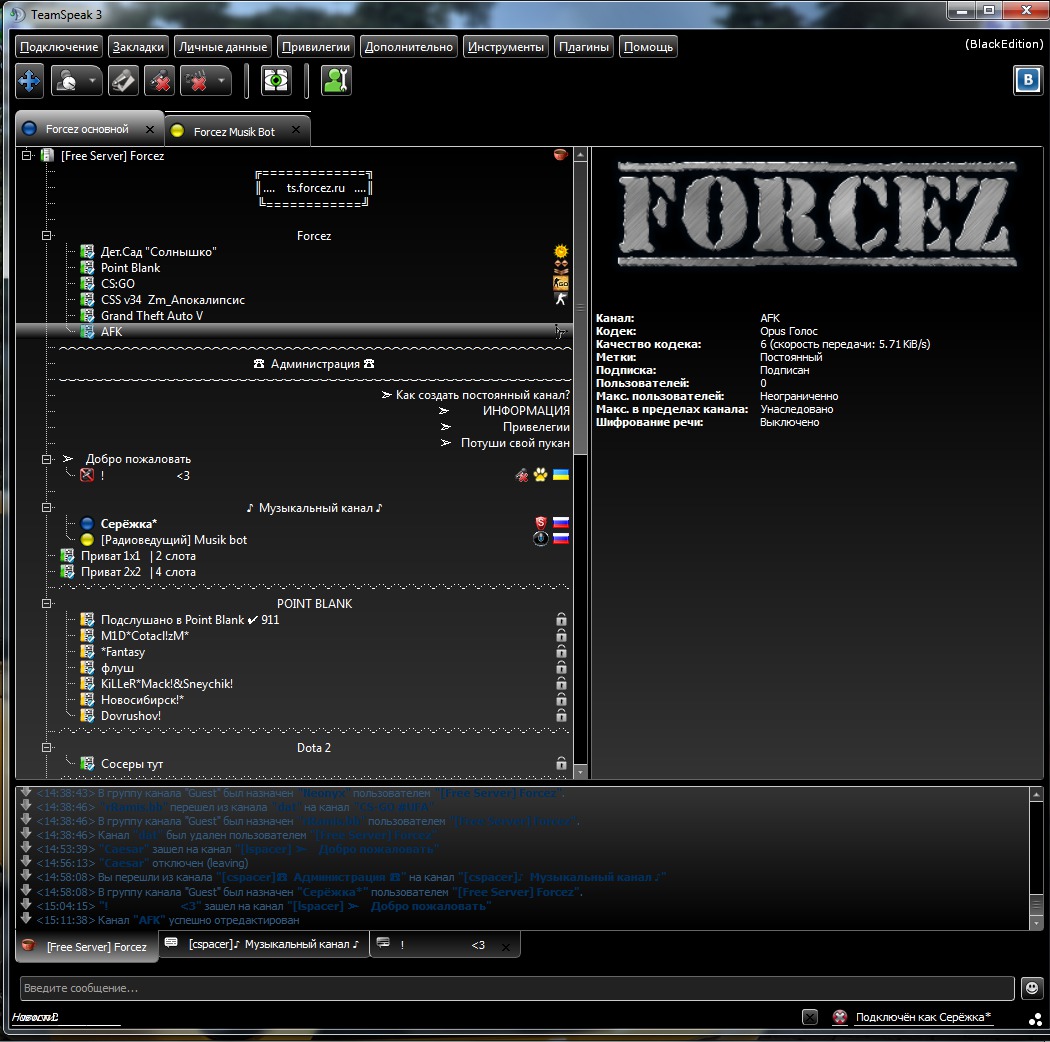Select the Grand Theft Auto V channel
Viewport: 1050px width, 1042px height.
[x=152, y=316]
